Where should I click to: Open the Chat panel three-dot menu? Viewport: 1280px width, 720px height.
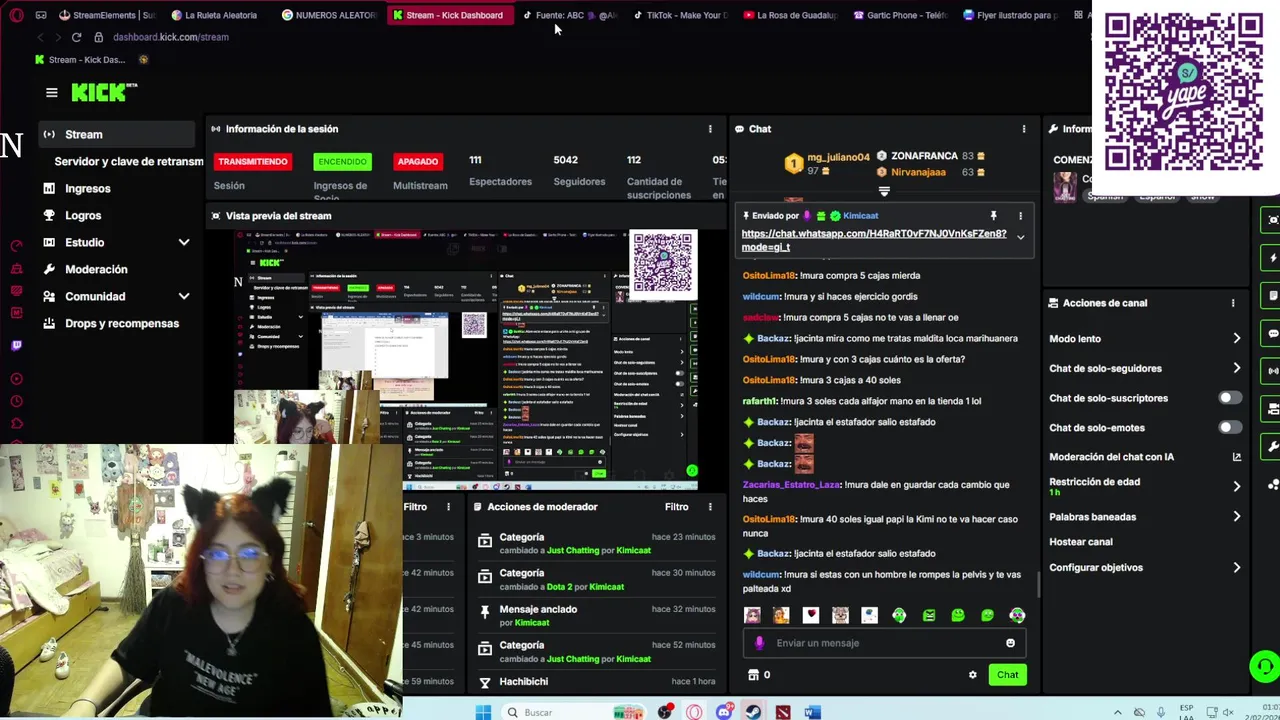click(1023, 129)
